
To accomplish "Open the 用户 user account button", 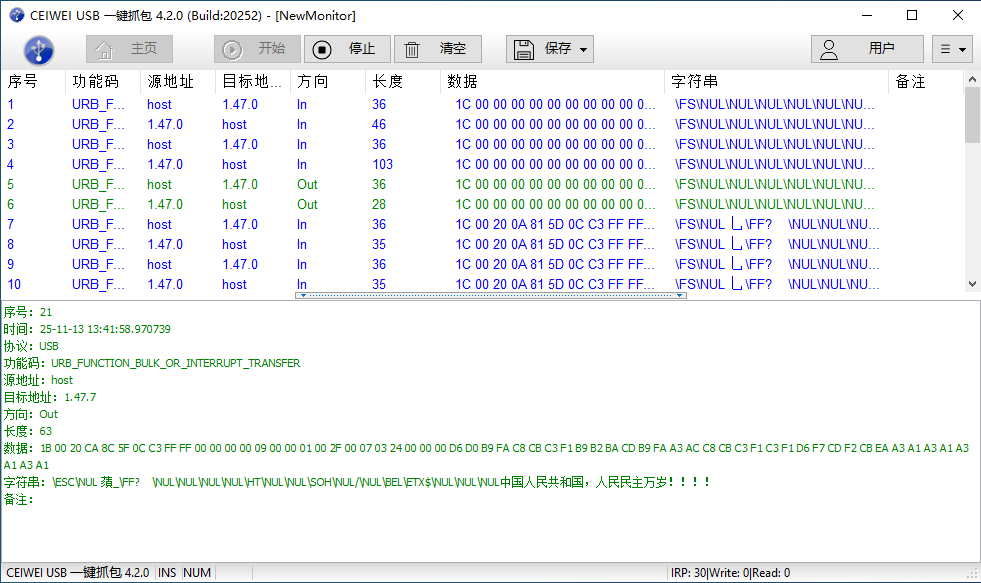I will click(866, 49).
